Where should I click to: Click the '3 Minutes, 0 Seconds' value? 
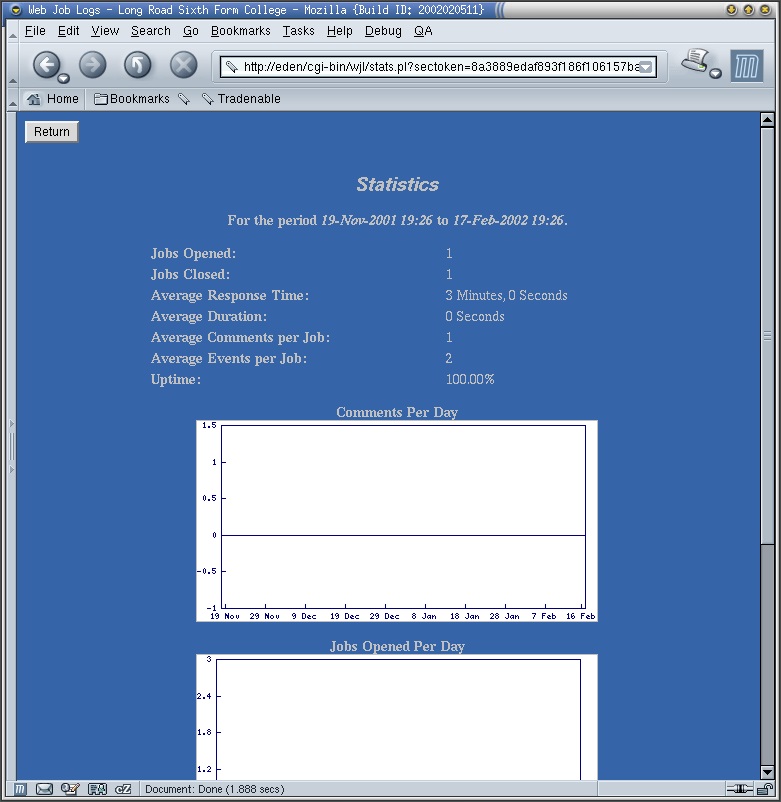click(x=506, y=296)
